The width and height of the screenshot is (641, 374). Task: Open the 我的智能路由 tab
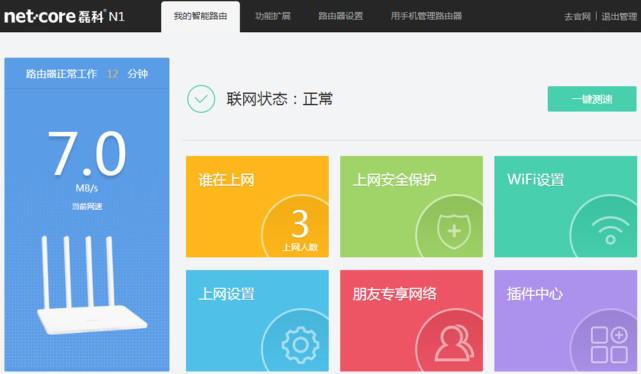point(200,16)
